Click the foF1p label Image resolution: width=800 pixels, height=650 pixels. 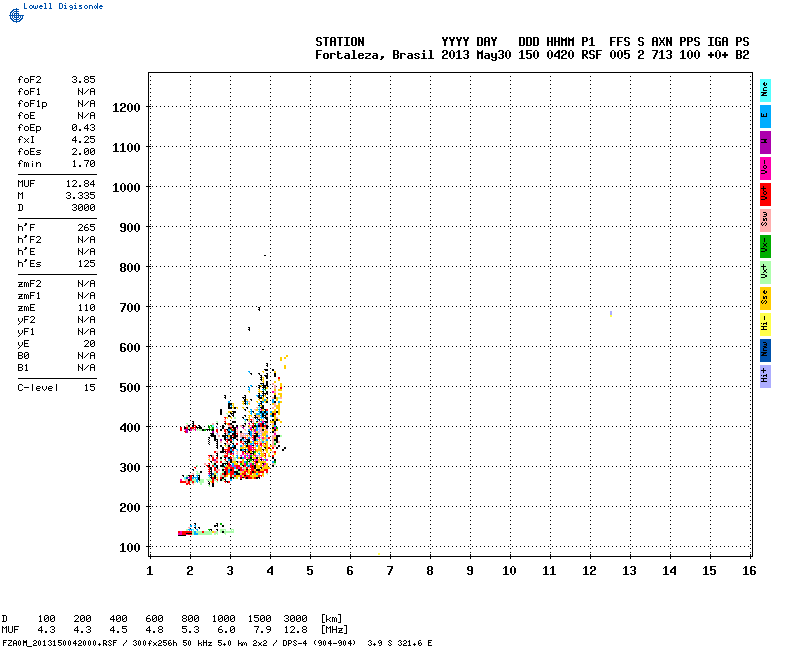coord(32,104)
